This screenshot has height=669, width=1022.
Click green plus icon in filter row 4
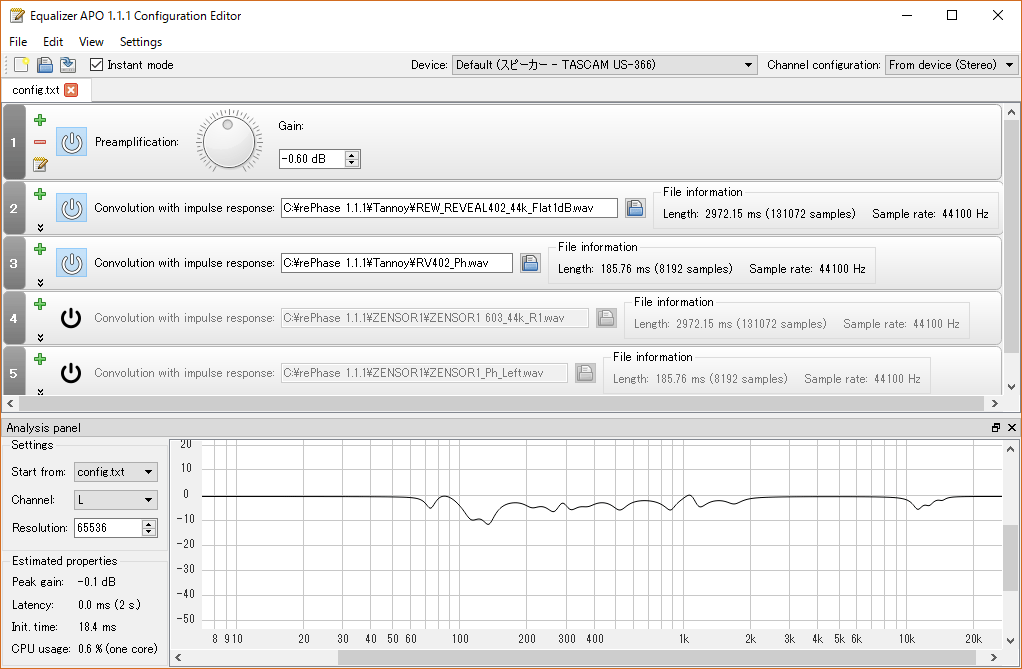pyautogui.click(x=40, y=304)
